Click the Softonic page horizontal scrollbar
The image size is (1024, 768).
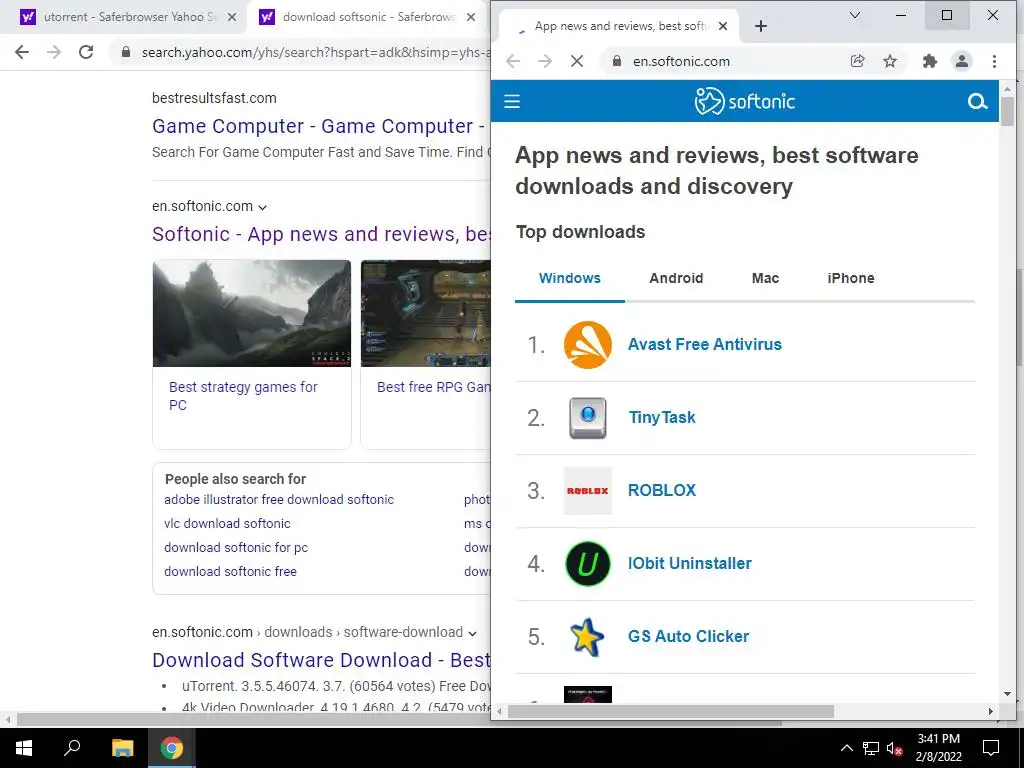(x=671, y=712)
